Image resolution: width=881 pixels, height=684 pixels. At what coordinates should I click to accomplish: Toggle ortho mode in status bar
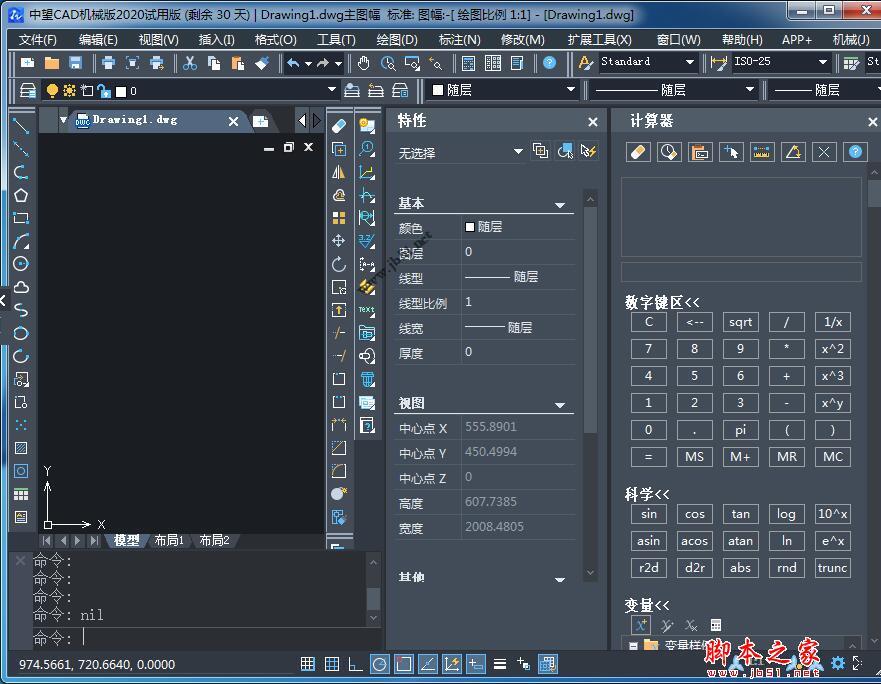(355, 664)
